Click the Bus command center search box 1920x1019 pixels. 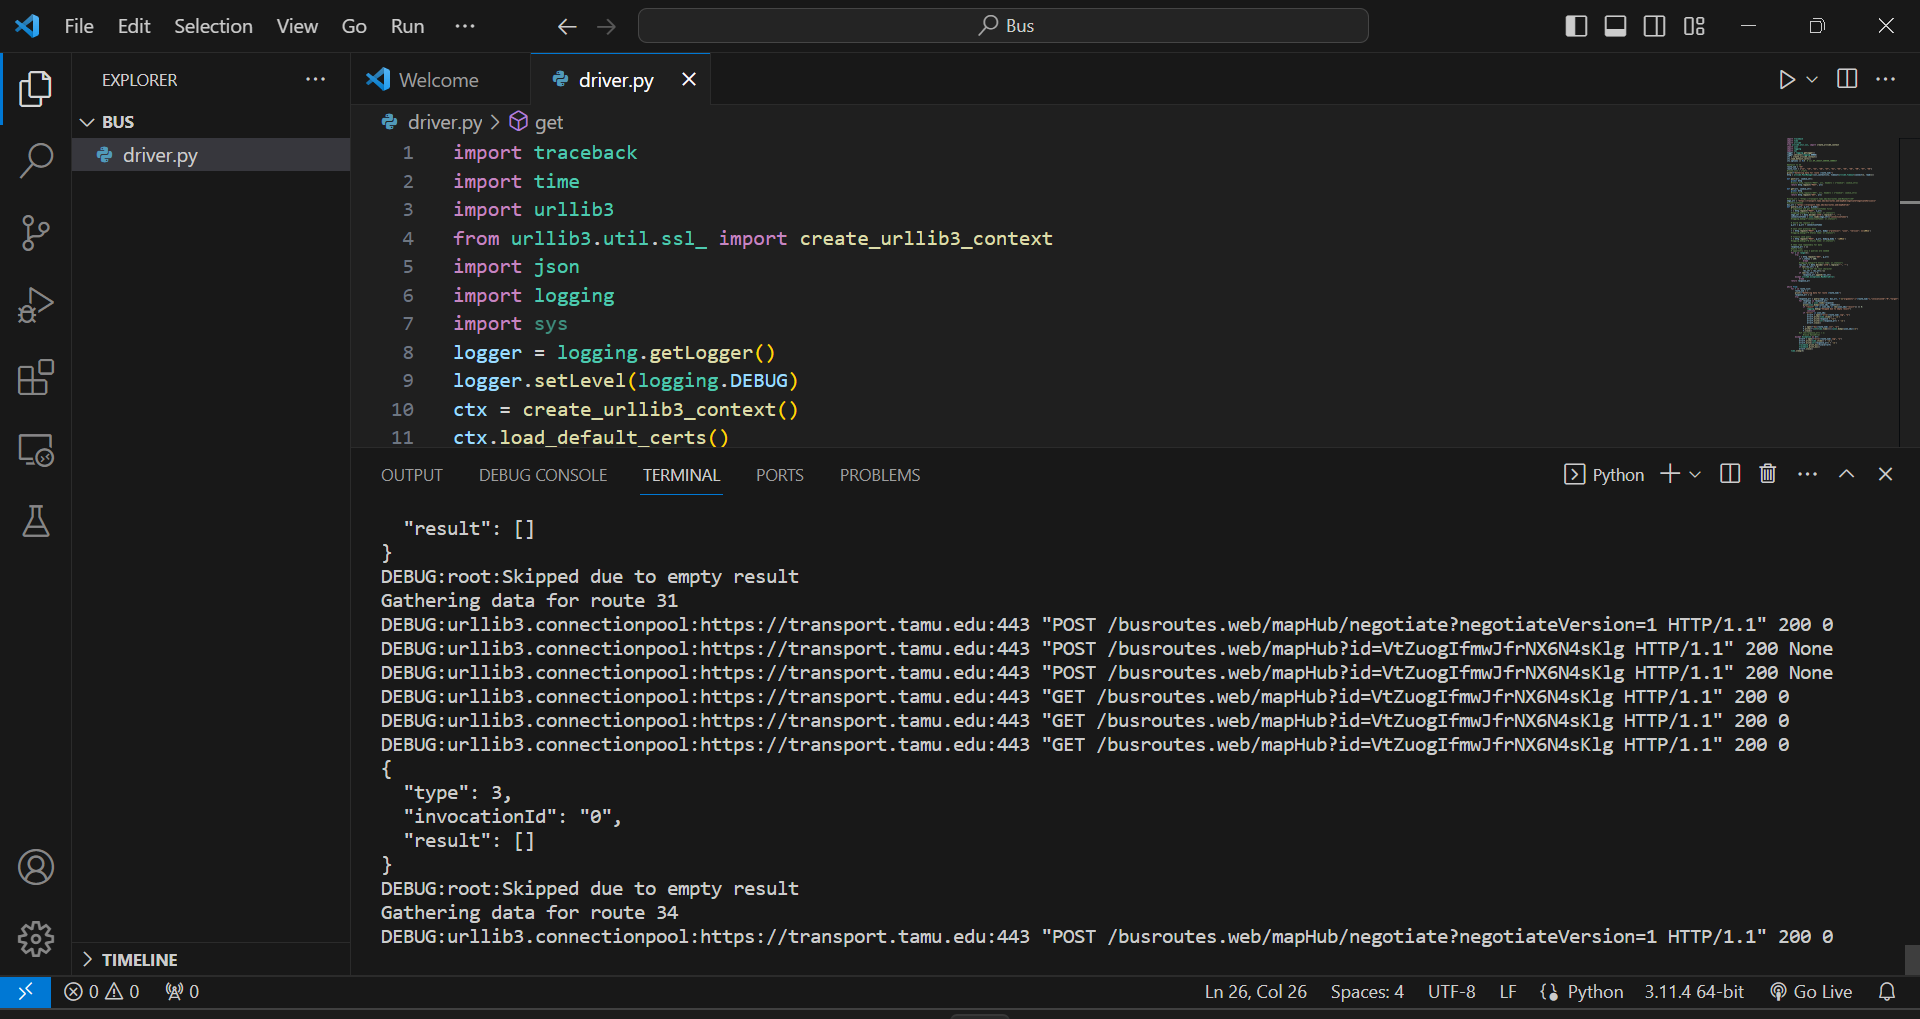[1003, 26]
